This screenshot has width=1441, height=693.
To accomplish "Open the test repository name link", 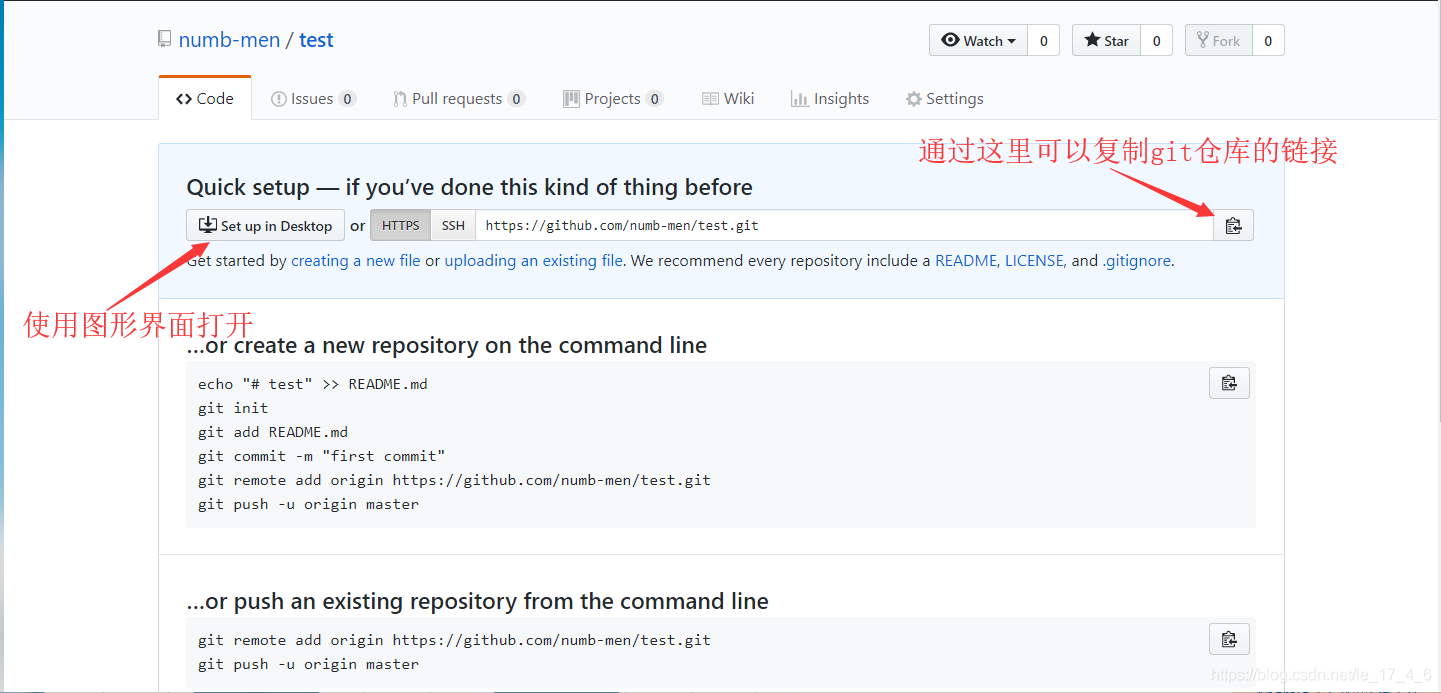I will point(316,40).
